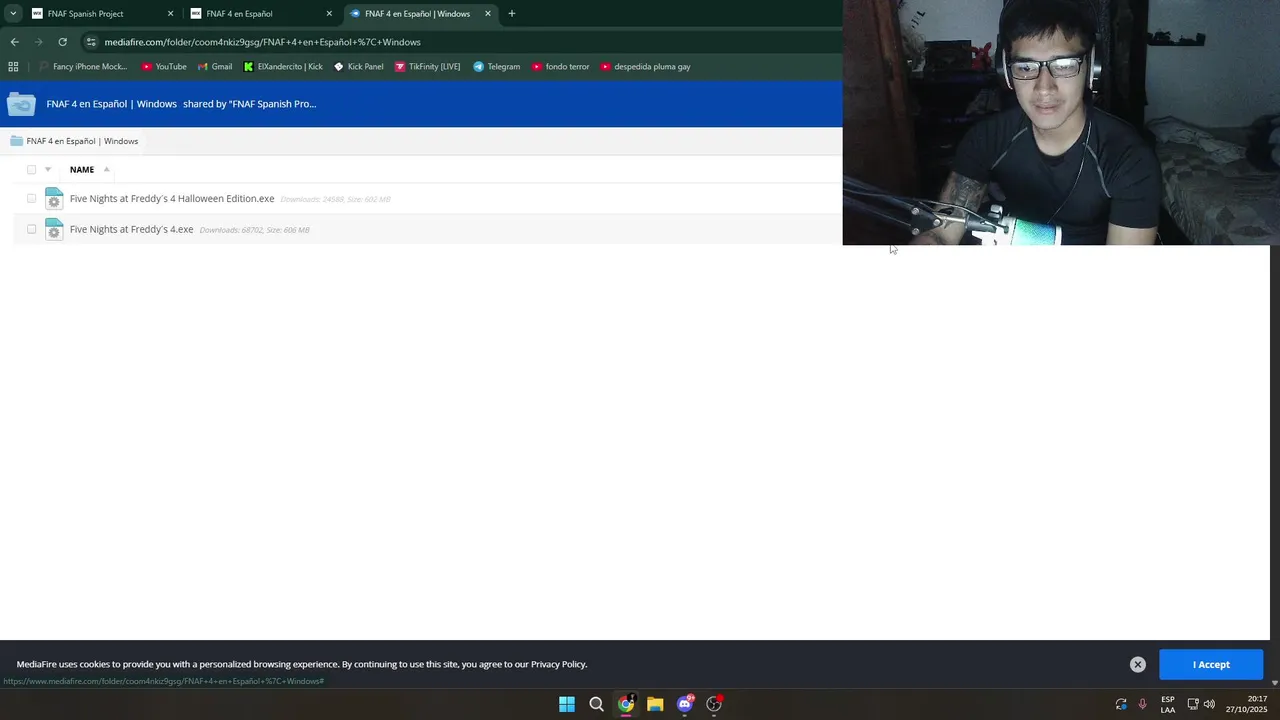This screenshot has width=1280, height=720.
Task: Open File Explorer from the taskbar
Action: pyautogui.click(x=655, y=704)
